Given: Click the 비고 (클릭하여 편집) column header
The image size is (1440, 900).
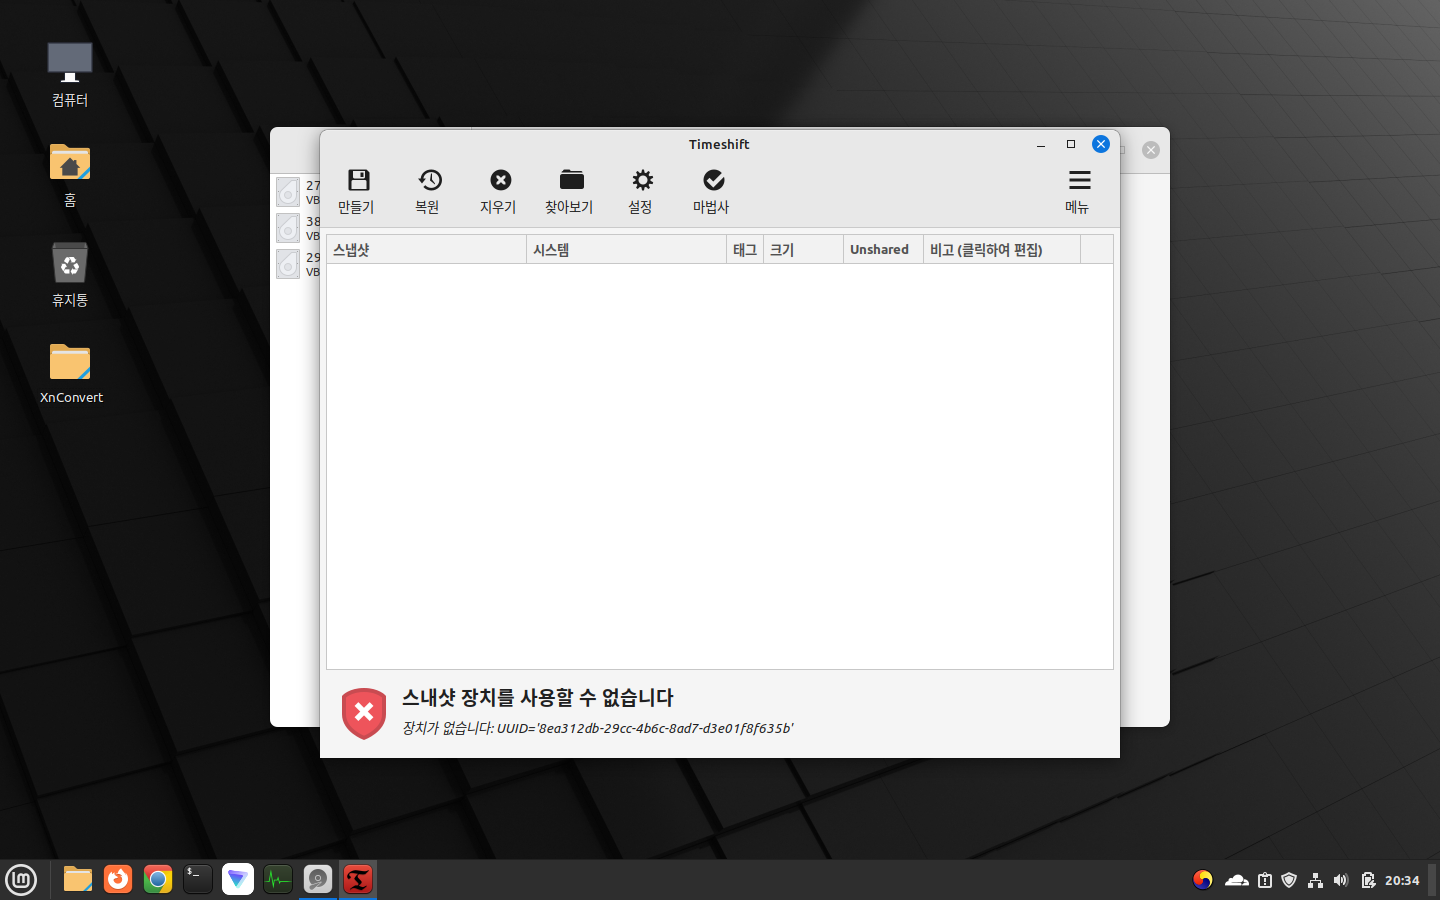Looking at the screenshot, I should coord(1001,250).
